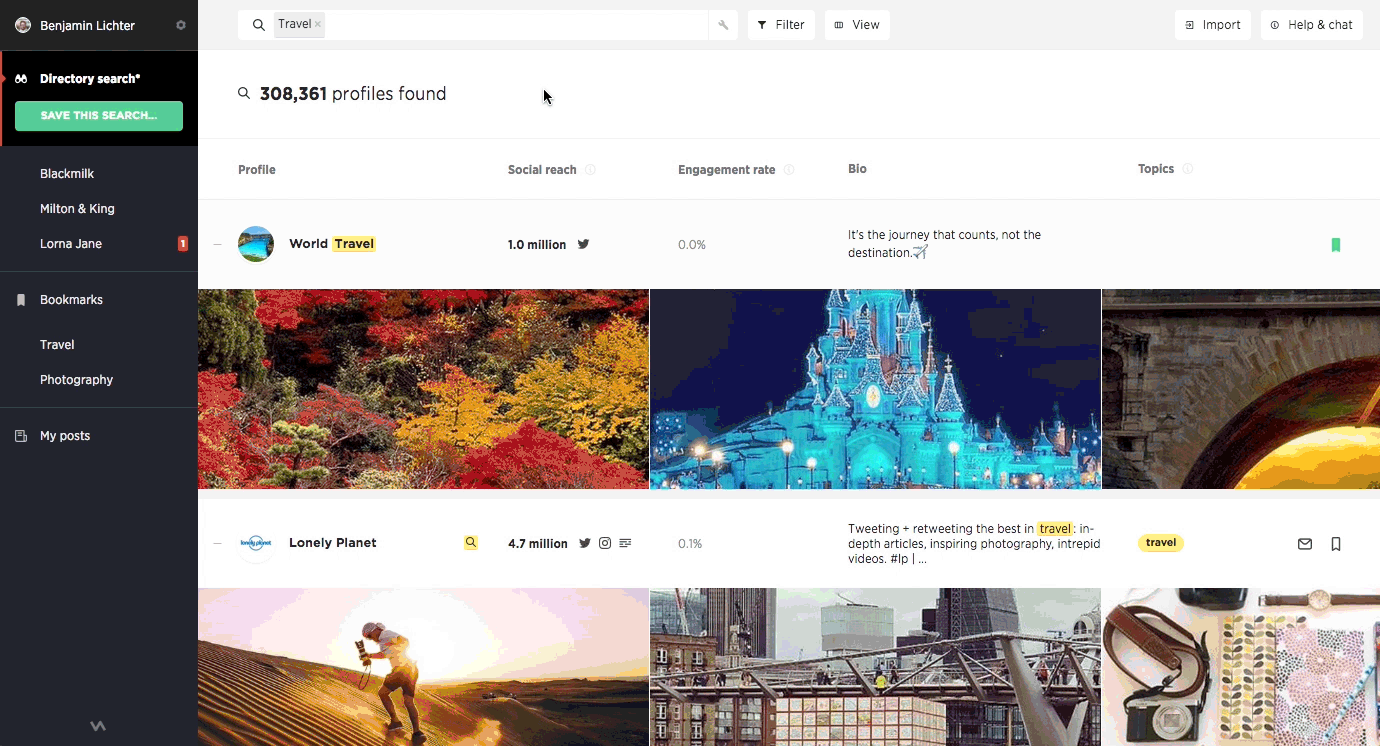The height and width of the screenshot is (746, 1380).
Task: Show info icon next to Social reach
Action: pyautogui.click(x=590, y=170)
